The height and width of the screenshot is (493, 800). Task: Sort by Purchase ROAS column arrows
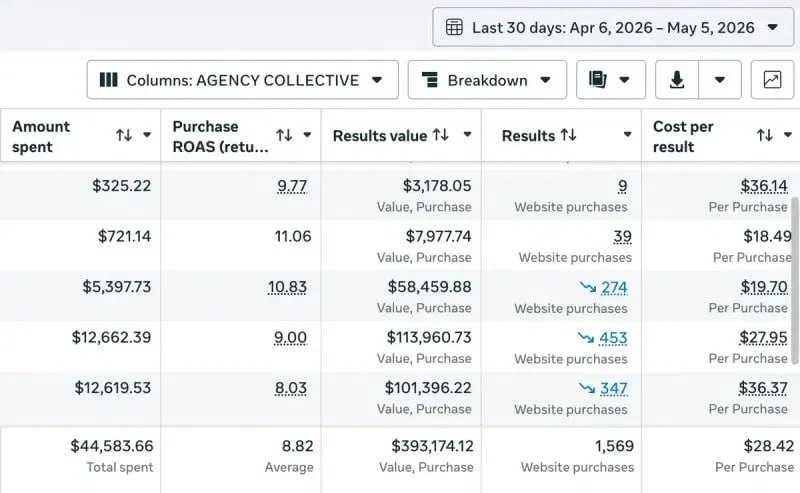284,135
